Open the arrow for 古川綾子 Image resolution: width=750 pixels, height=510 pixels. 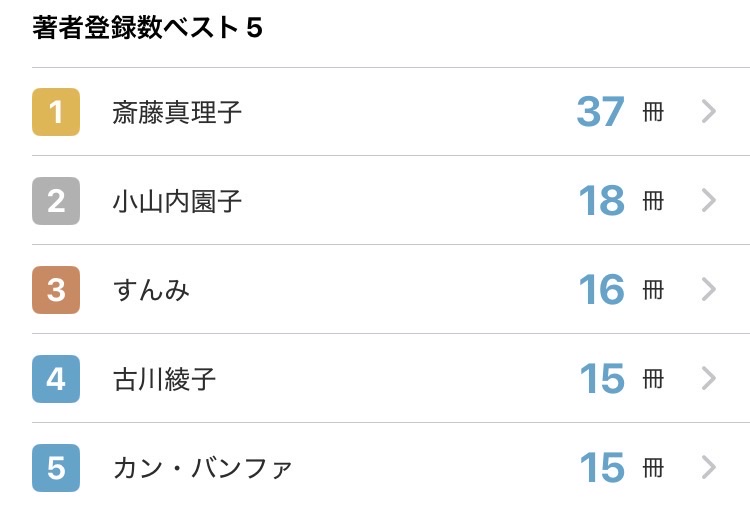coord(708,379)
